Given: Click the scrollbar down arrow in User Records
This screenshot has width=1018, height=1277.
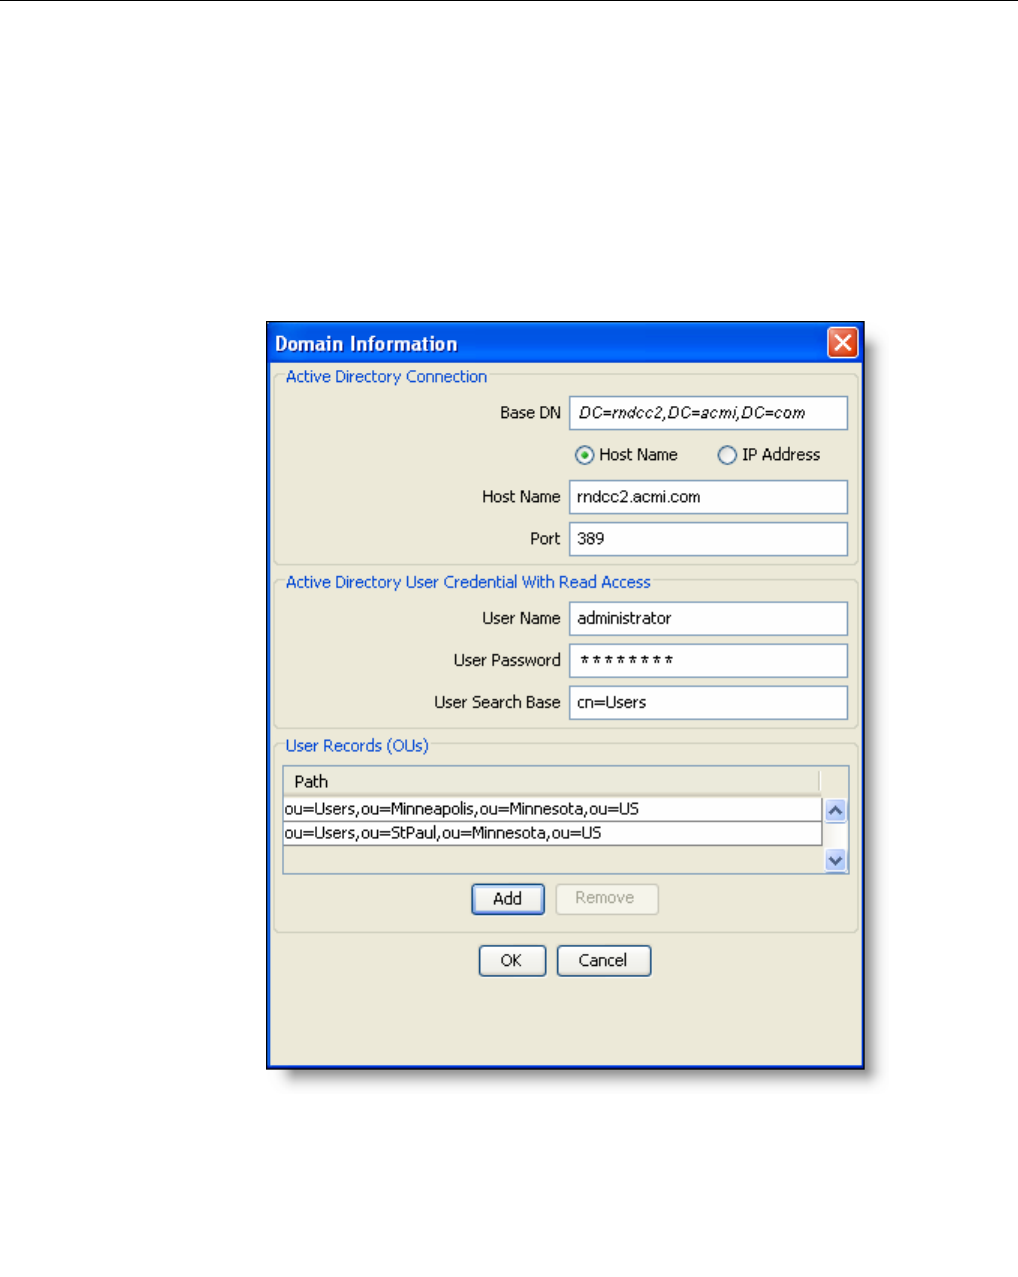Looking at the screenshot, I should (836, 860).
